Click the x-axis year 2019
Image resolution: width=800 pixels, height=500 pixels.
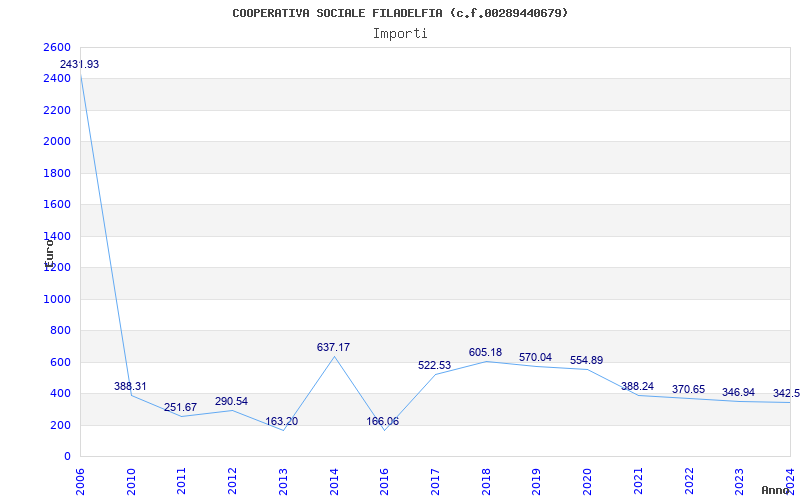coord(536,481)
